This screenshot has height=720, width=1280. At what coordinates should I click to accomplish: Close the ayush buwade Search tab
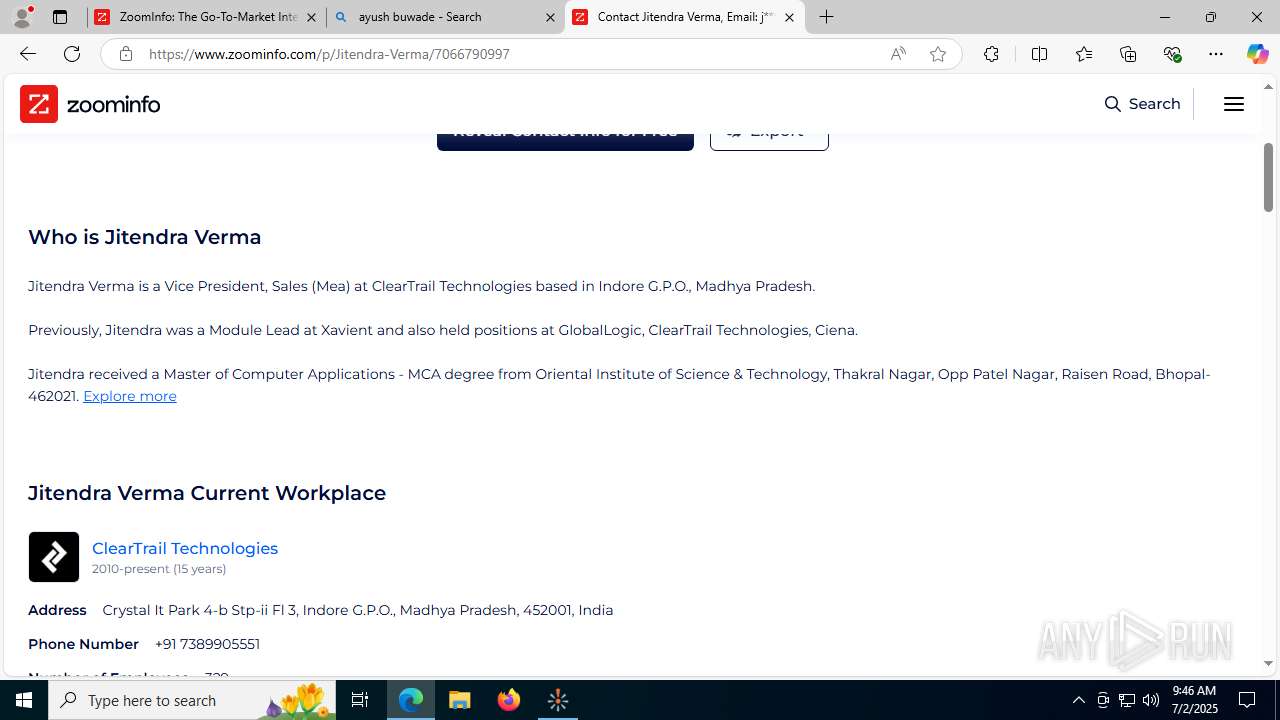pyautogui.click(x=550, y=17)
